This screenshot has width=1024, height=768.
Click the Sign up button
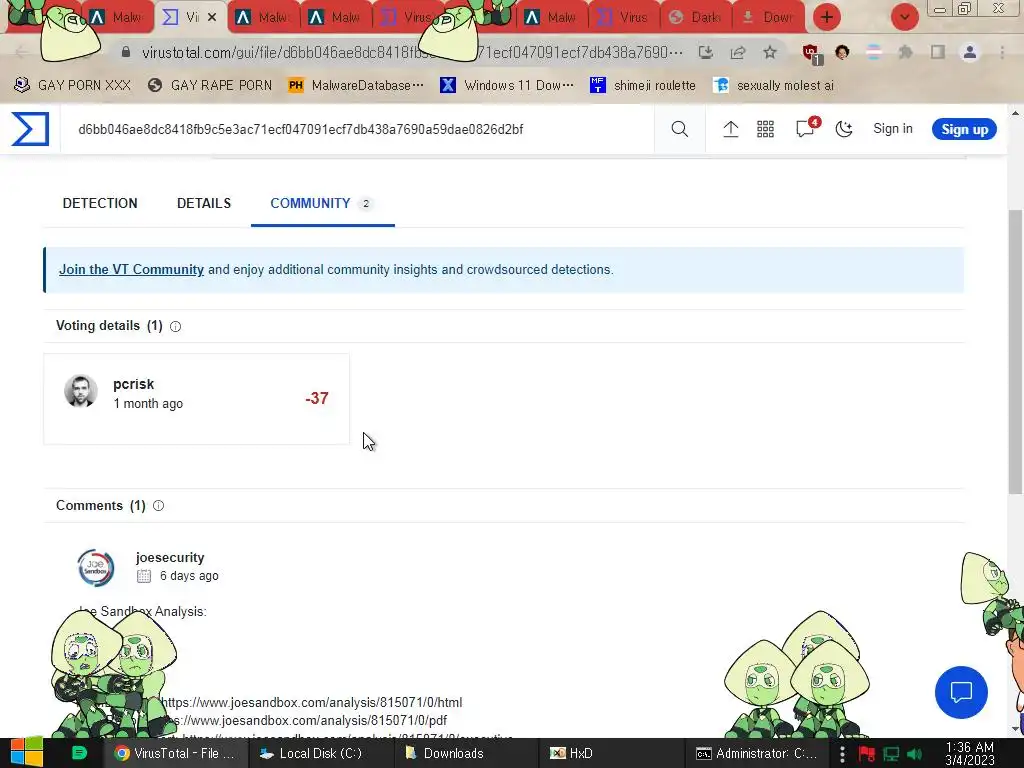964,129
